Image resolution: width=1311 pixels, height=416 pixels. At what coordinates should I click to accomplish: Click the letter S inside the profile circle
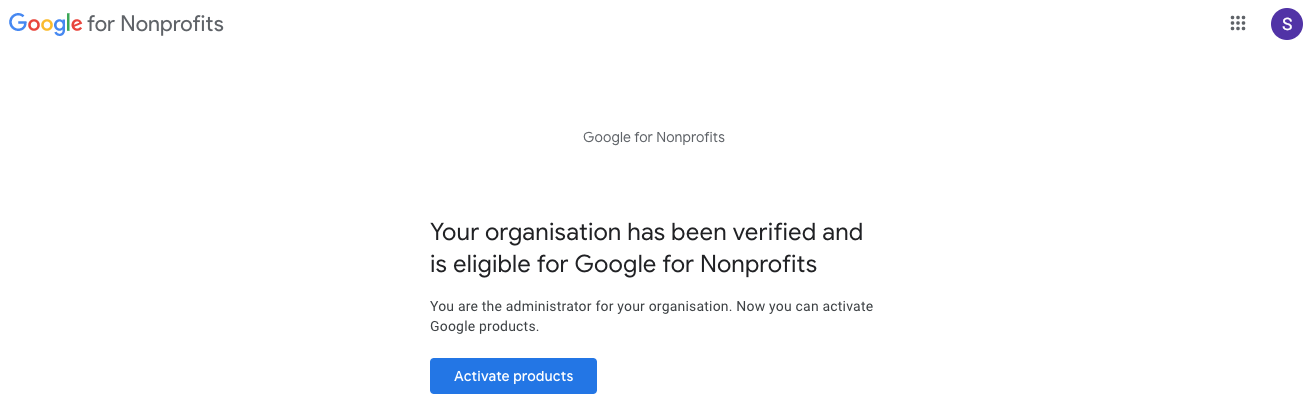[x=1287, y=24]
